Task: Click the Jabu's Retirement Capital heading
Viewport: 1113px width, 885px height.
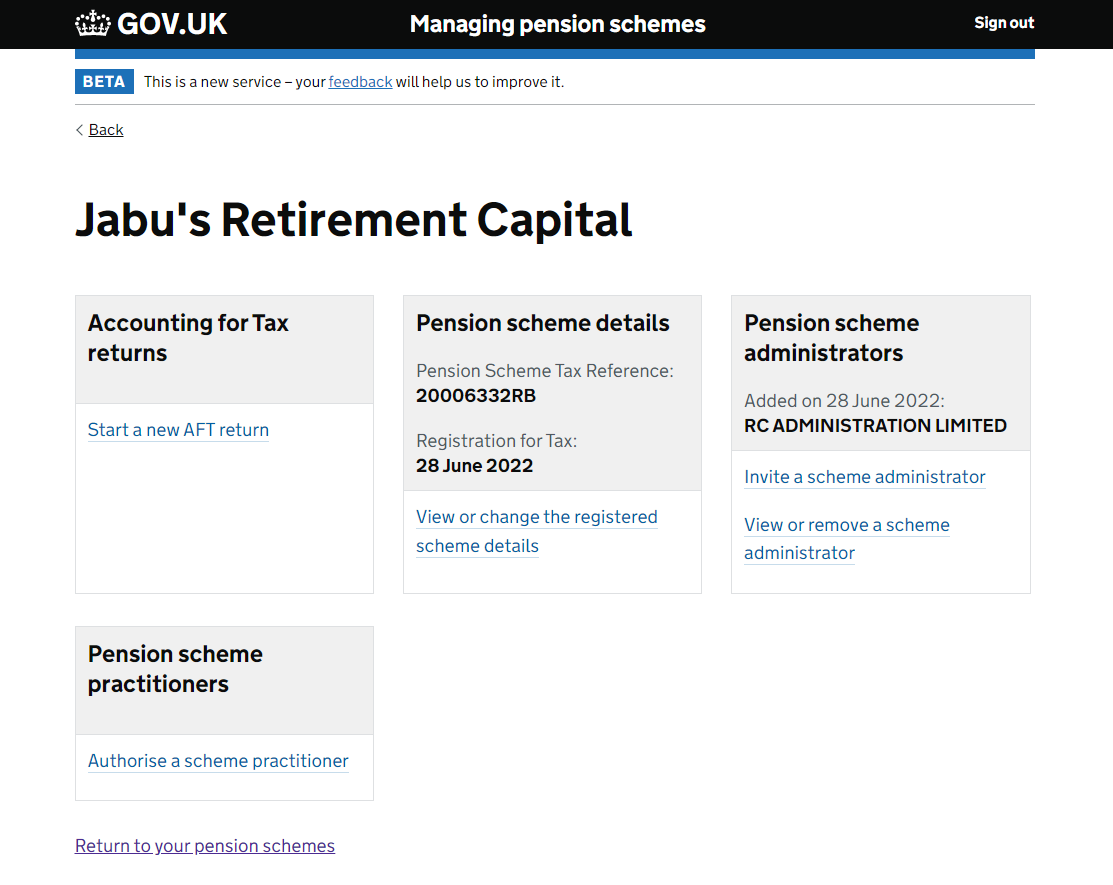Action: (353, 219)
